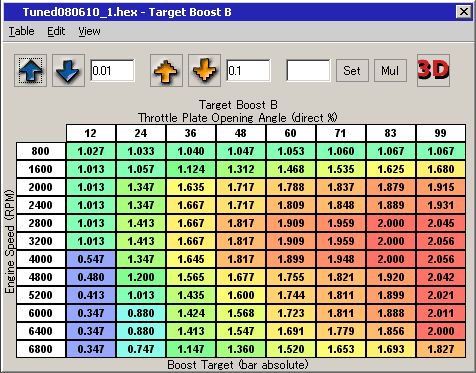Viewport: 476px width, 373px height.
Task: Open the View menu
Action: (89, 31)
